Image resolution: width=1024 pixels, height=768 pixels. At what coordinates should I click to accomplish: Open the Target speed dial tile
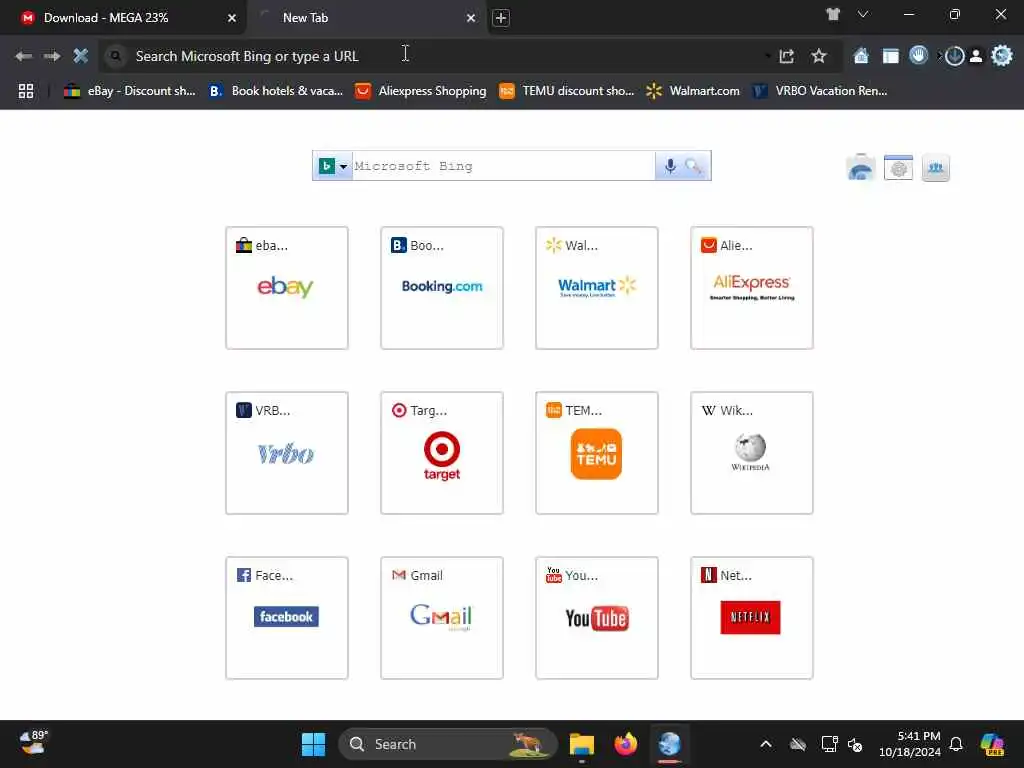tap(442, 453)
